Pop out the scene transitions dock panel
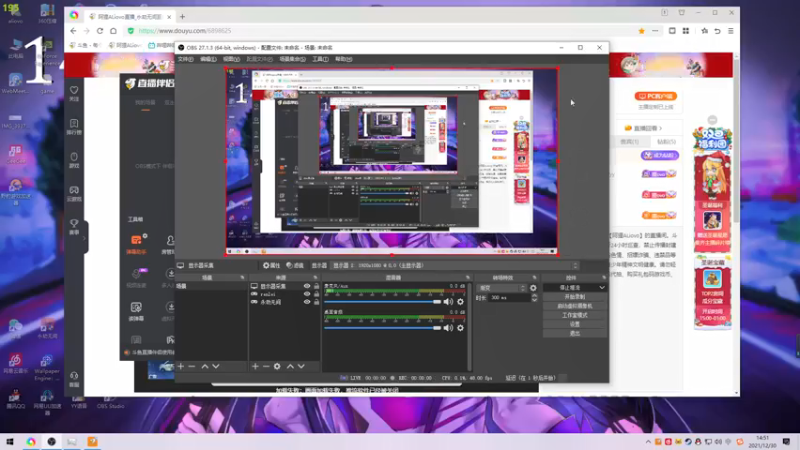This screenshot has height=450, width=800. pyautogui.click(x=534, y=278)
